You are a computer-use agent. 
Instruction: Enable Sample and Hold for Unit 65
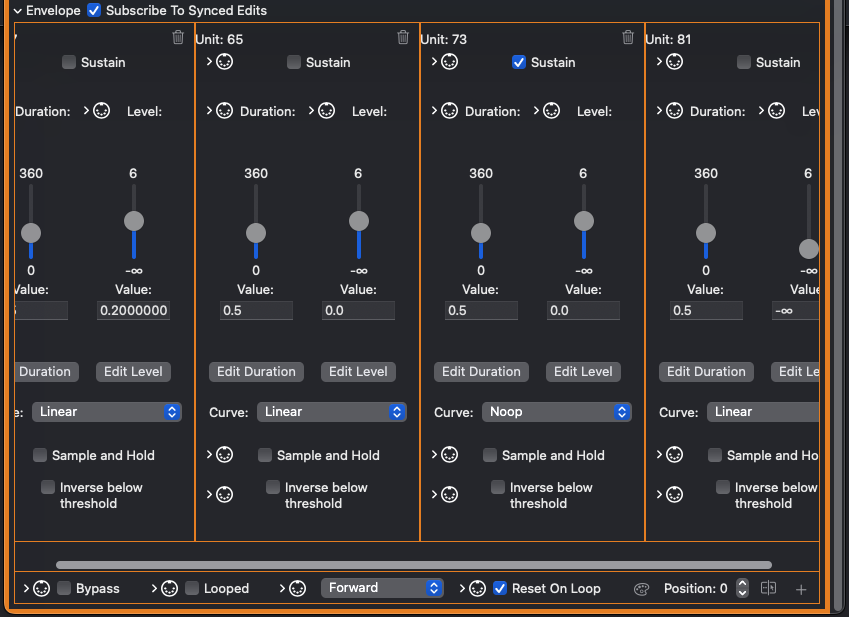click(265, 455)
